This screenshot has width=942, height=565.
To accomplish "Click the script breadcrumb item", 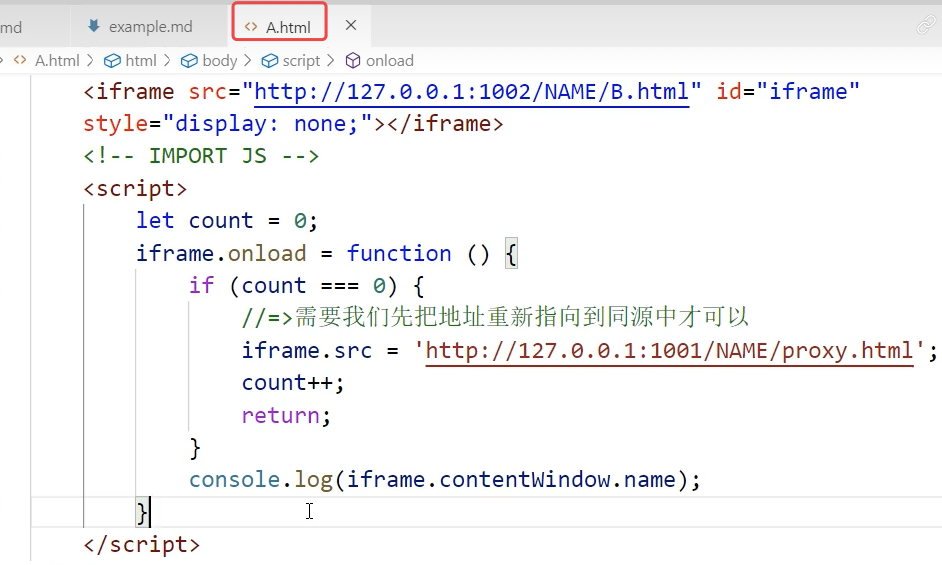I will (302, 61).
